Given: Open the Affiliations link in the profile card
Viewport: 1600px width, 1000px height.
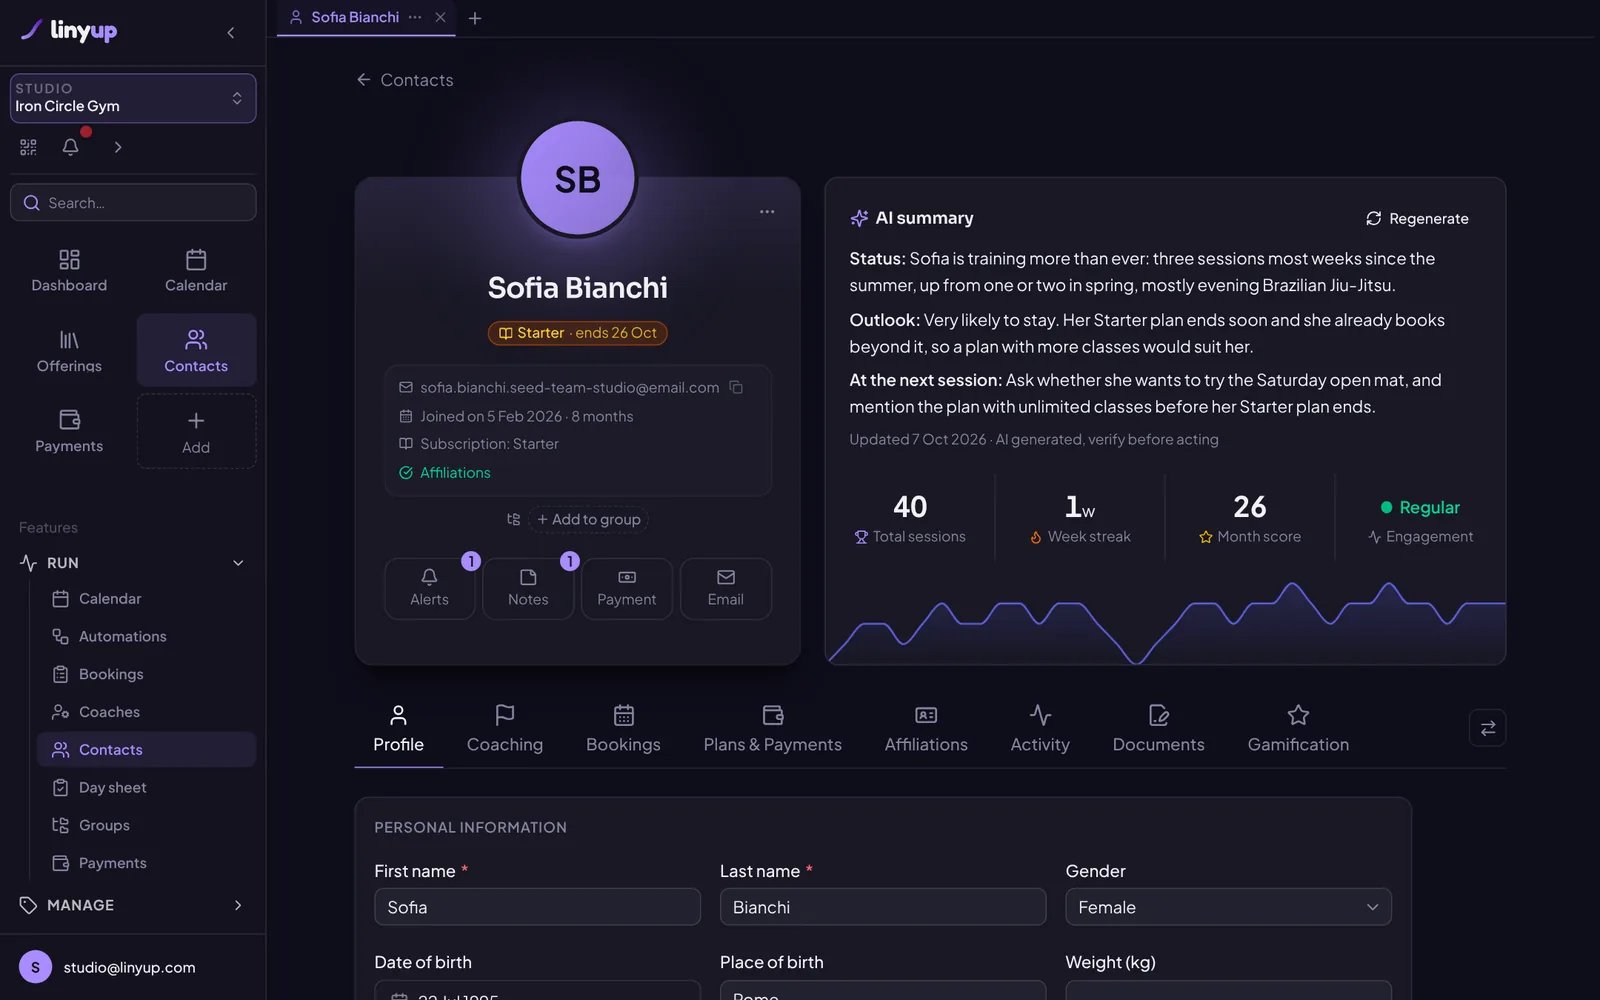Looking at the screenshot, I should pos(455,473).
